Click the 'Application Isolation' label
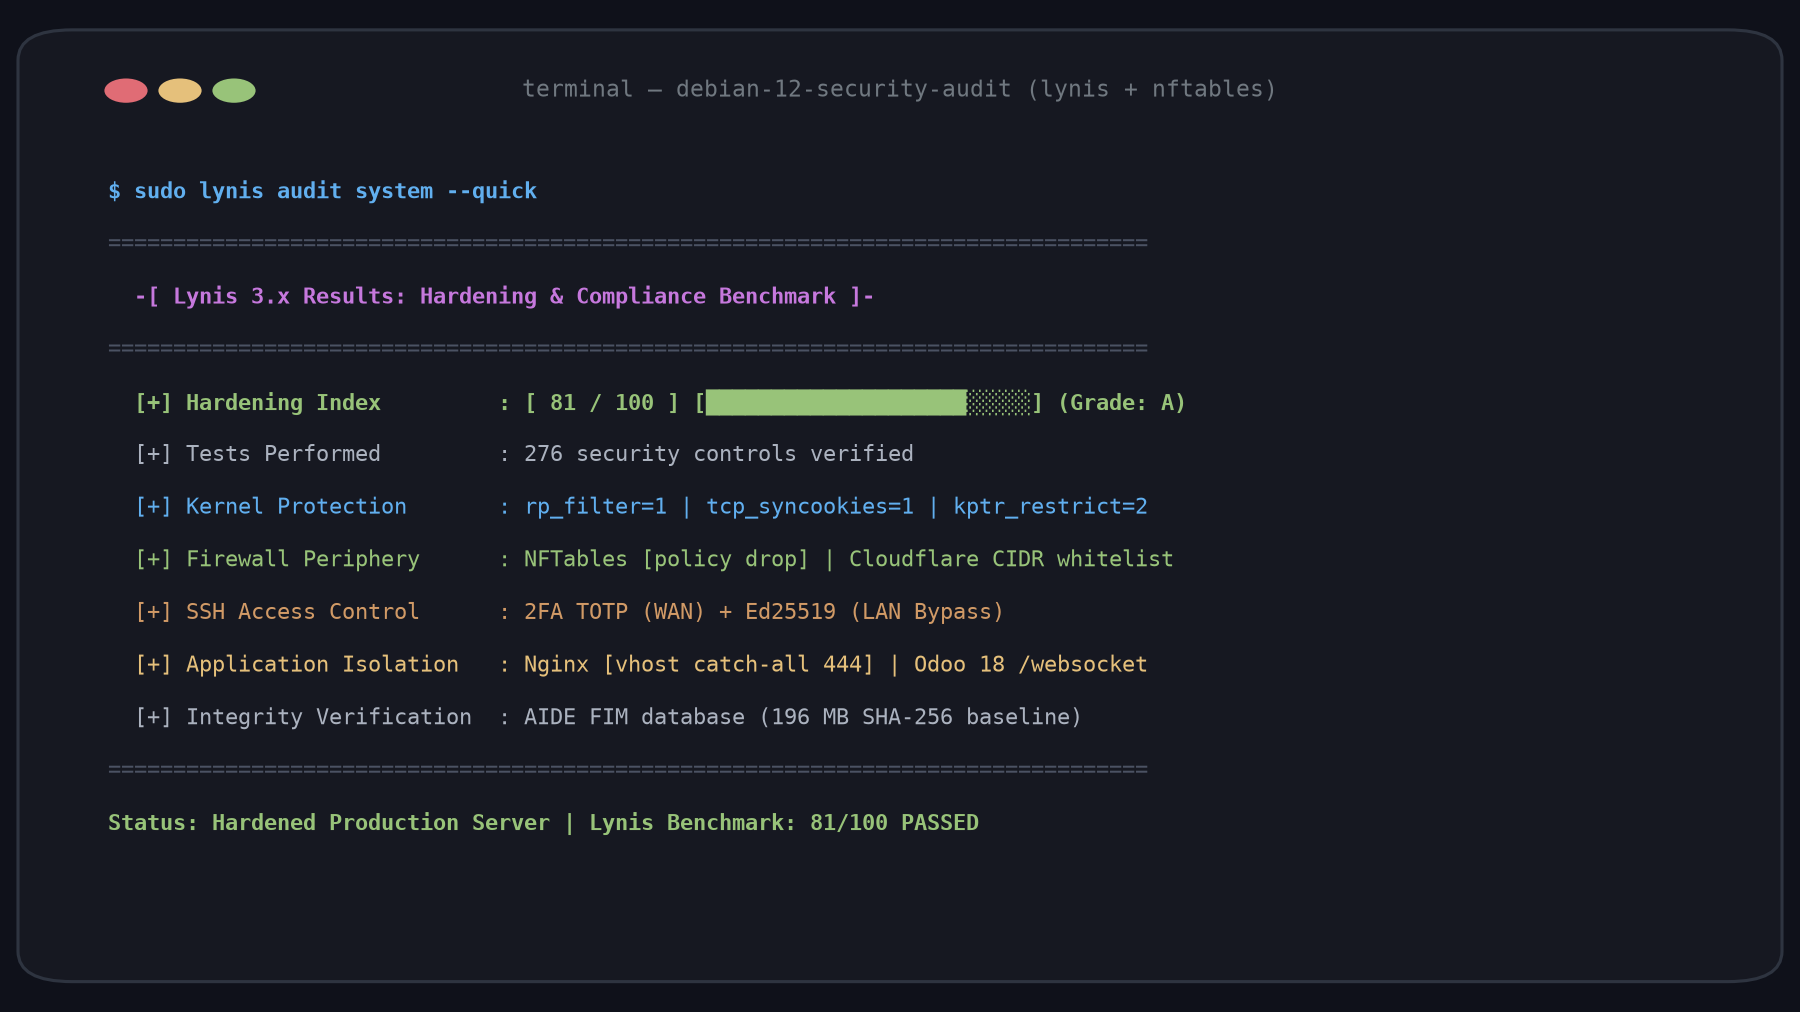The image size is (1800, 1012). [322, 665]
